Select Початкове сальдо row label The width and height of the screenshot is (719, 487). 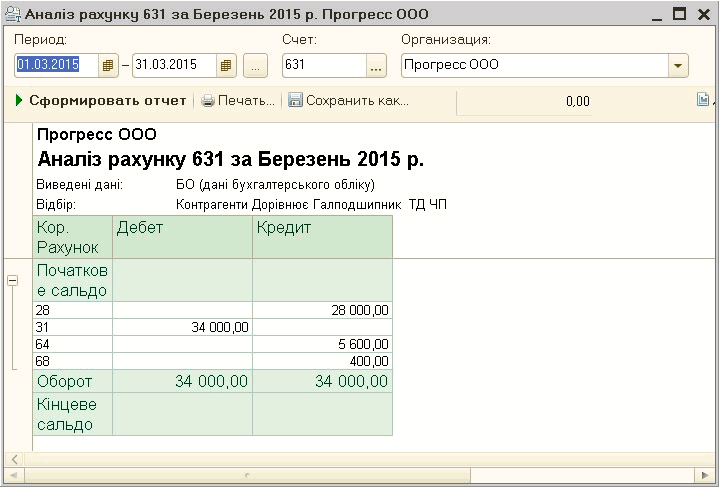[72, 280]
